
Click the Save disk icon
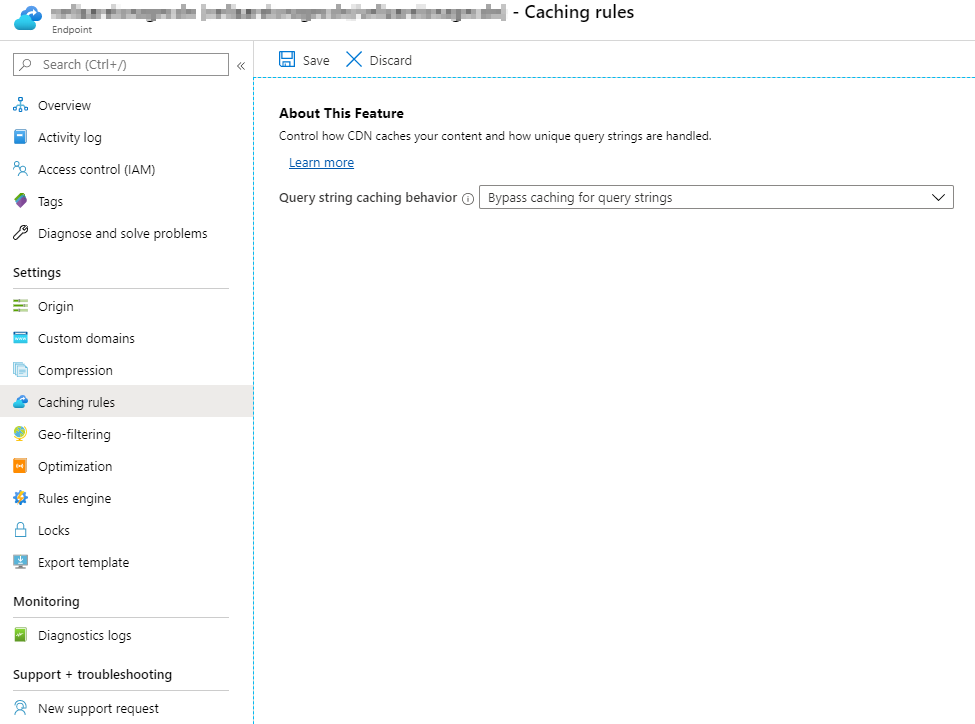(x=287, y=59)
